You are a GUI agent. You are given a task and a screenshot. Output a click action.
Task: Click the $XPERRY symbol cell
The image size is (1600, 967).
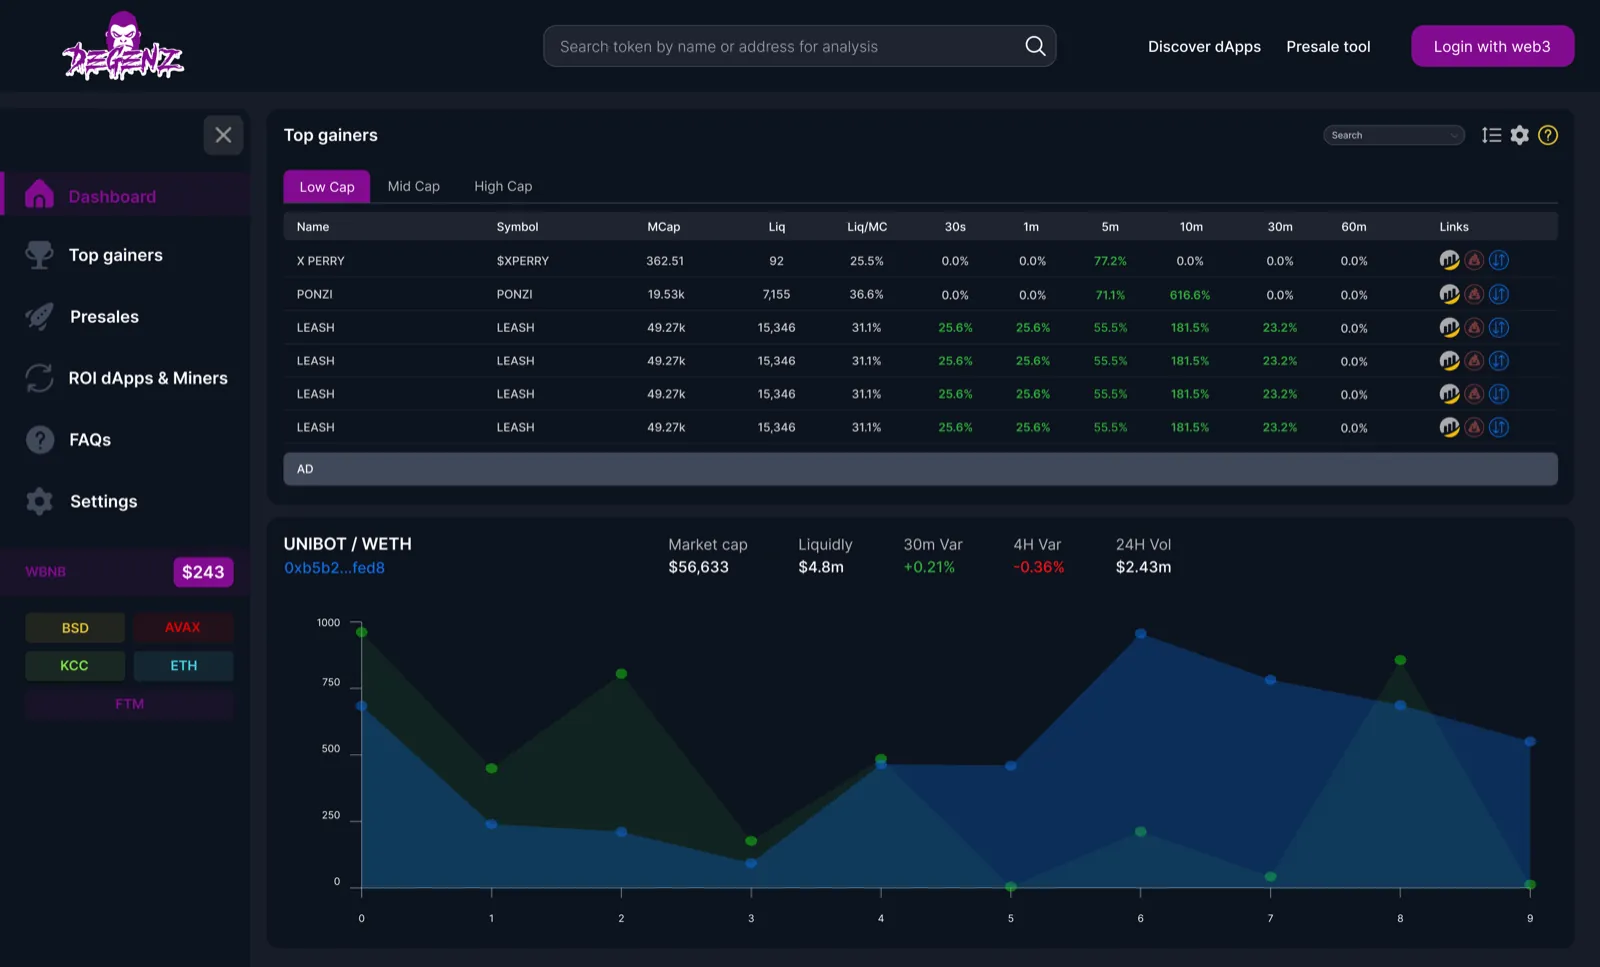[523, 261]
